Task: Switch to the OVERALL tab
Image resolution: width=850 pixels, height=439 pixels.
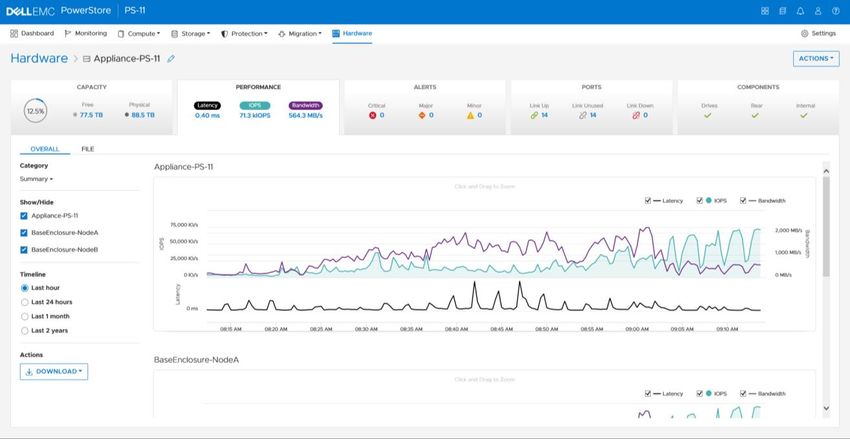Action: click(x=45, y=149)
